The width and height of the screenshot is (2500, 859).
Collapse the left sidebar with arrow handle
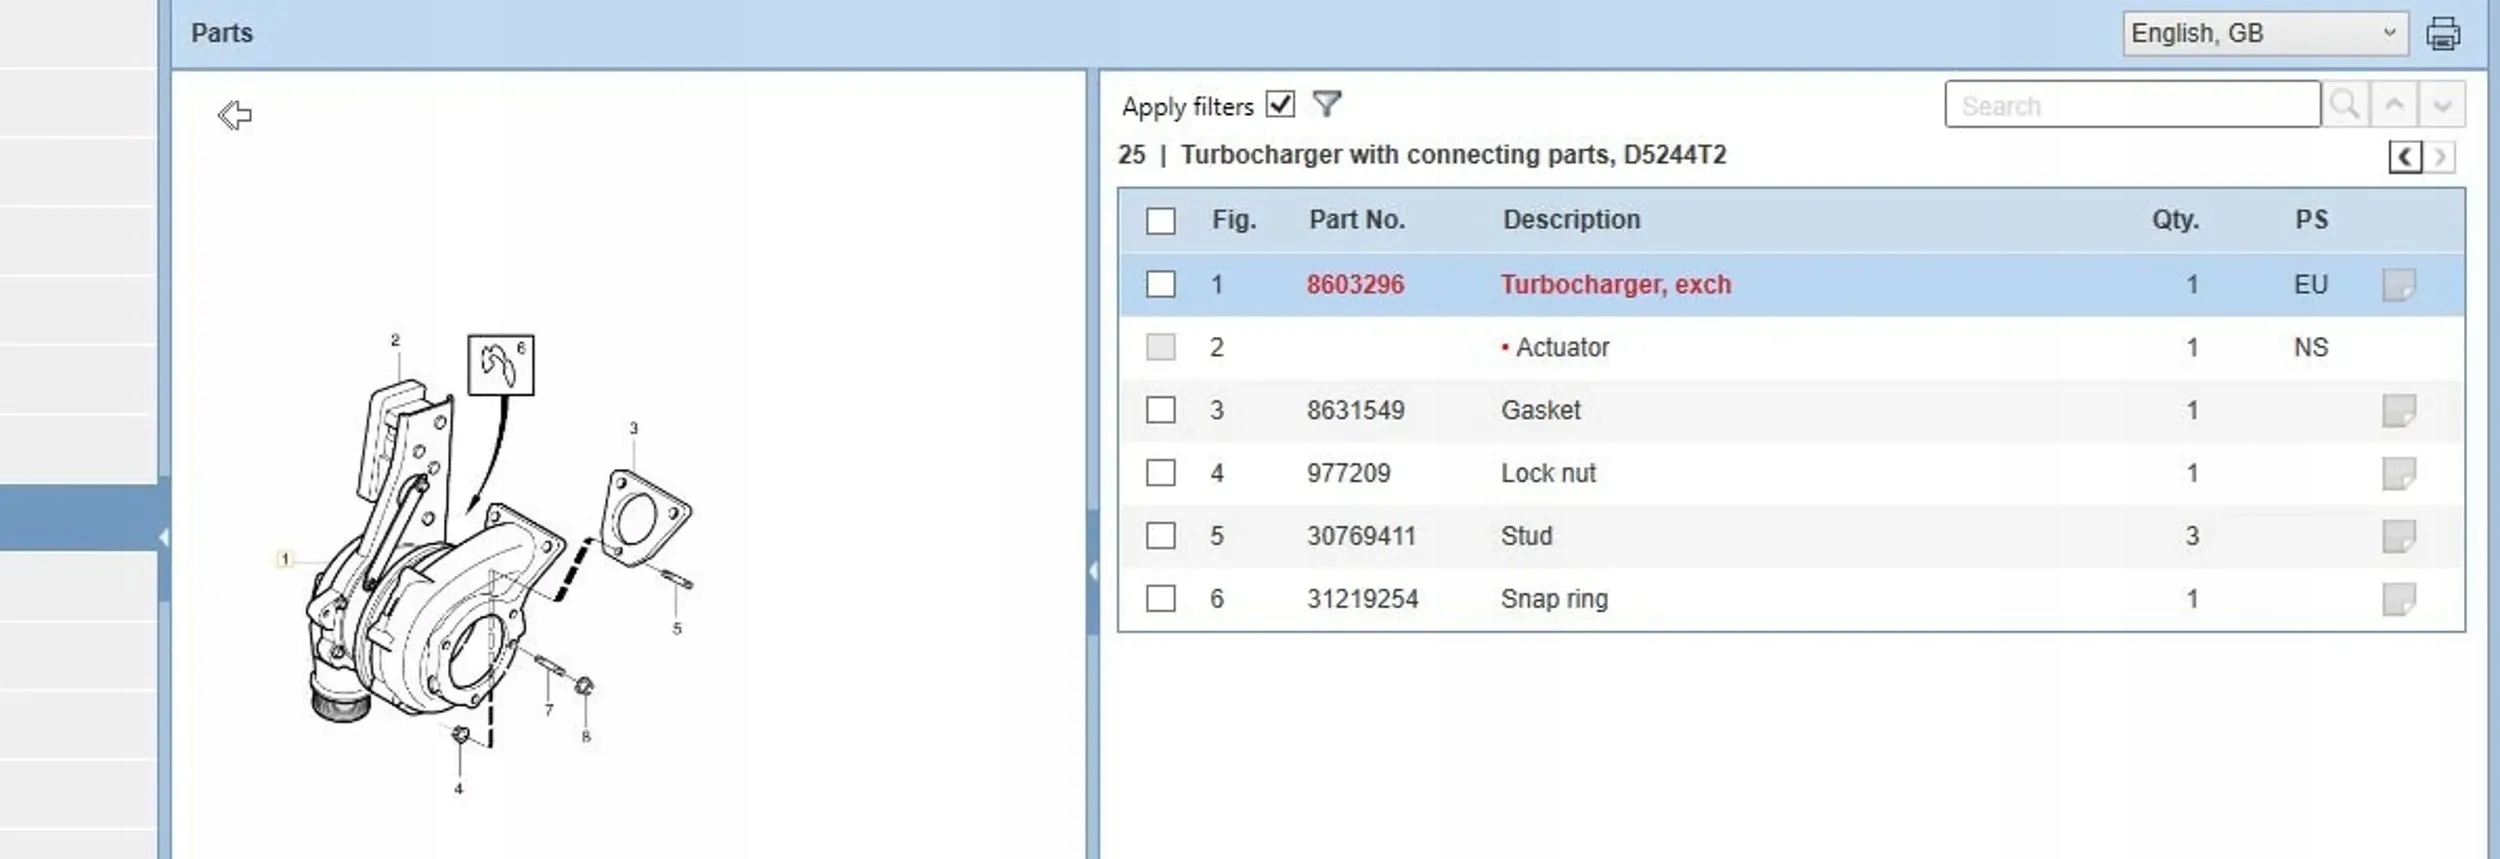tap(163, 538)
